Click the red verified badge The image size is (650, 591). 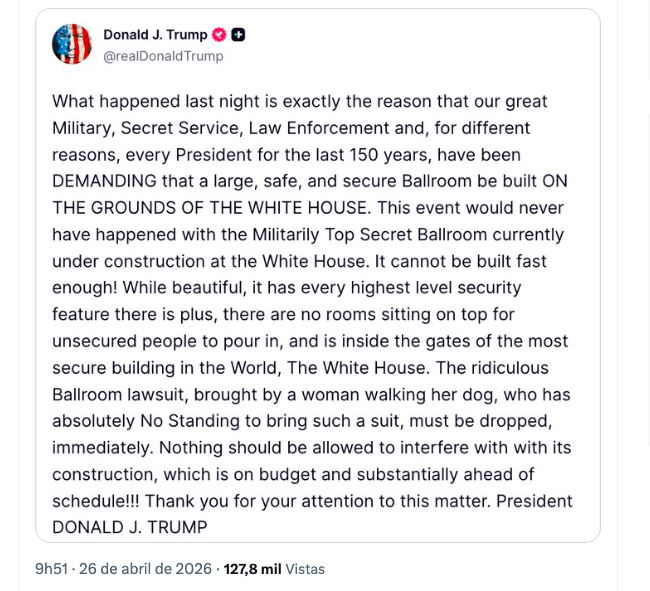coord(220,35)
